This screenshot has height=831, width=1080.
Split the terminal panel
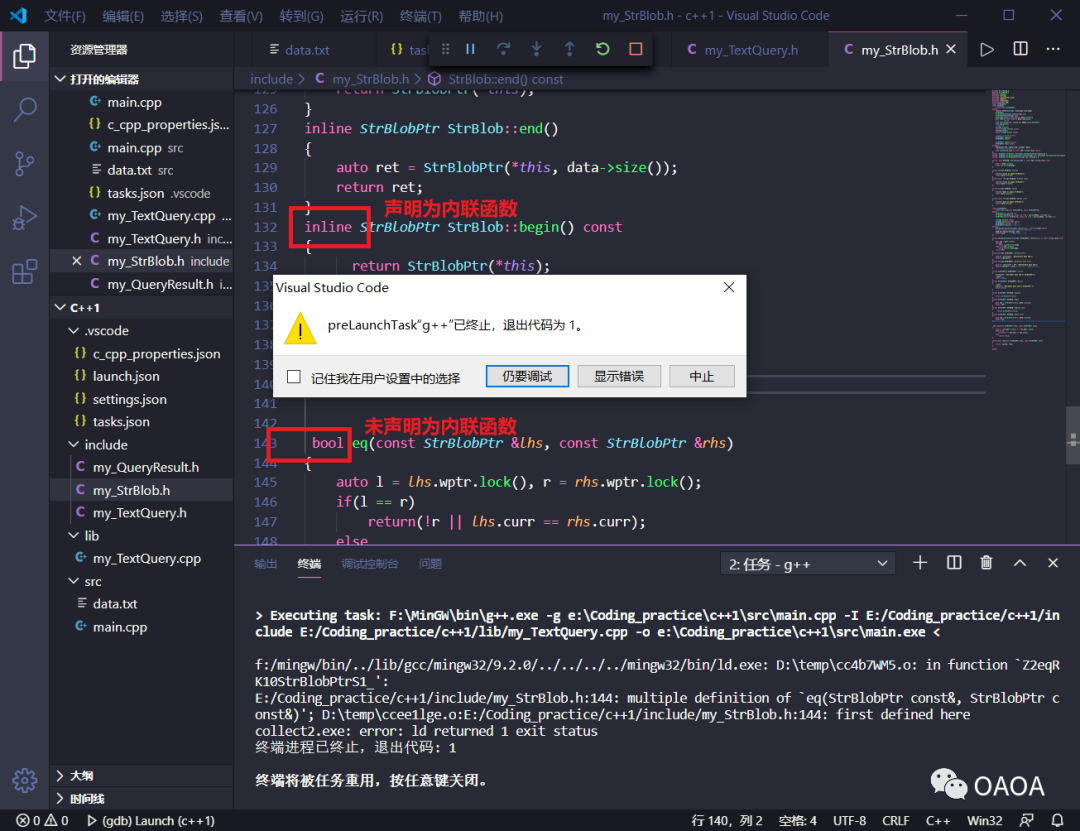point(953,563)
